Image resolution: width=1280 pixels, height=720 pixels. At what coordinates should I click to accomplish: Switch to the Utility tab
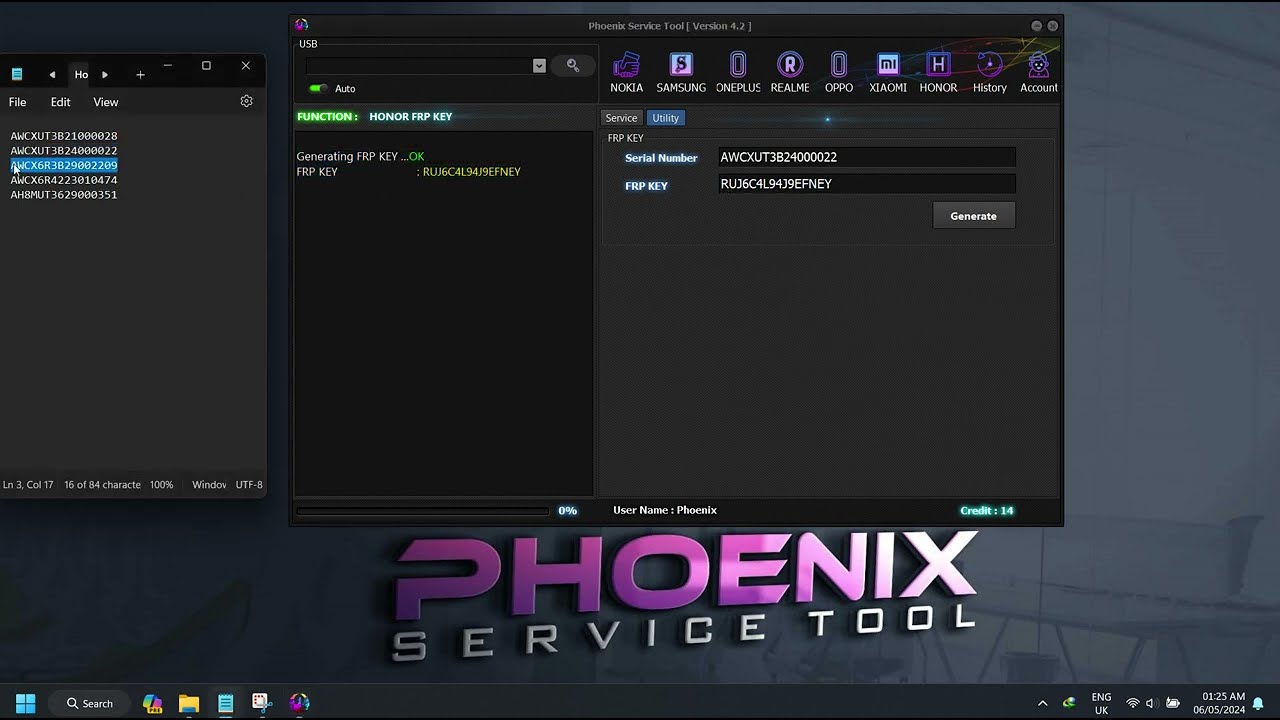(665, 118)
